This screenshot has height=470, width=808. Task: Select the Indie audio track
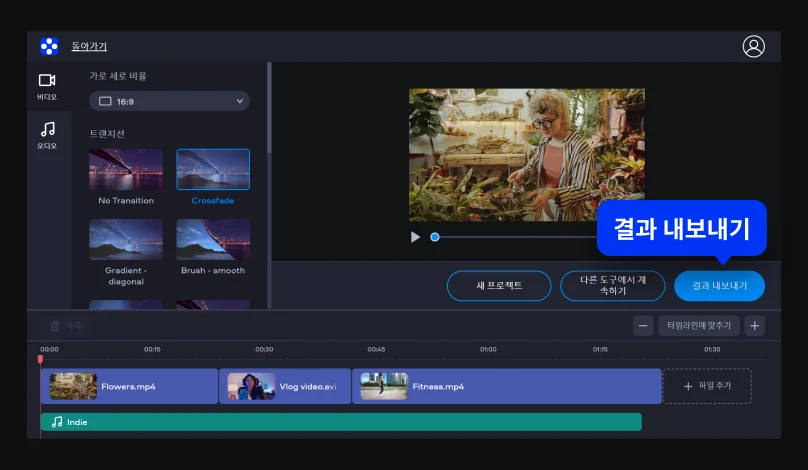(x=341, y=422)
